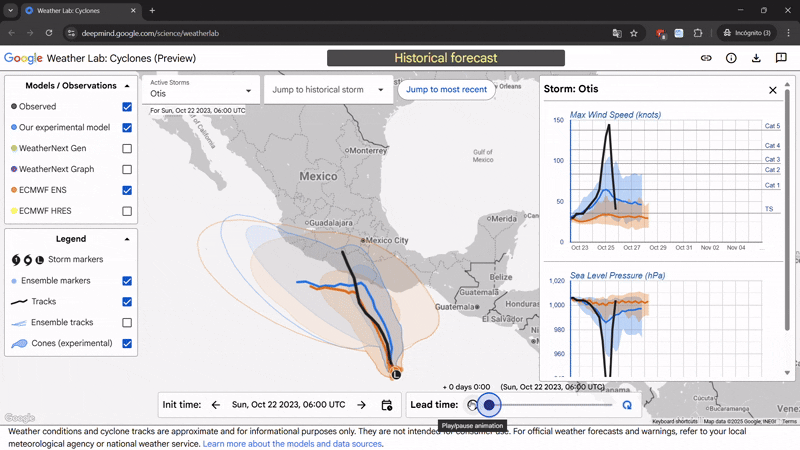Click the red extension icon in toolbar
The height and width of the screenshot is (450, 800).
[x=661, y=33]
